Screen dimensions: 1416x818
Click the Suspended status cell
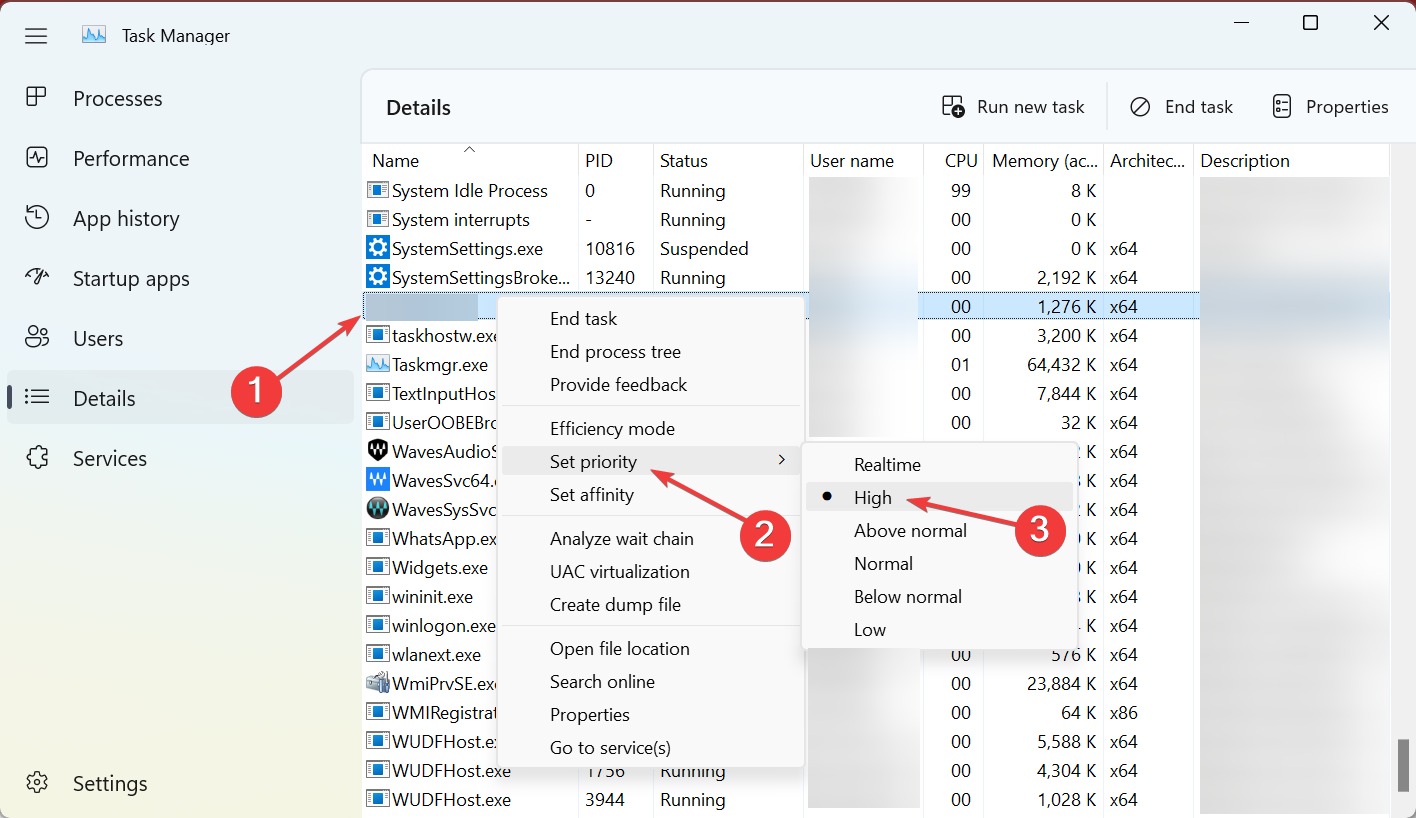(x=704, y=248)
